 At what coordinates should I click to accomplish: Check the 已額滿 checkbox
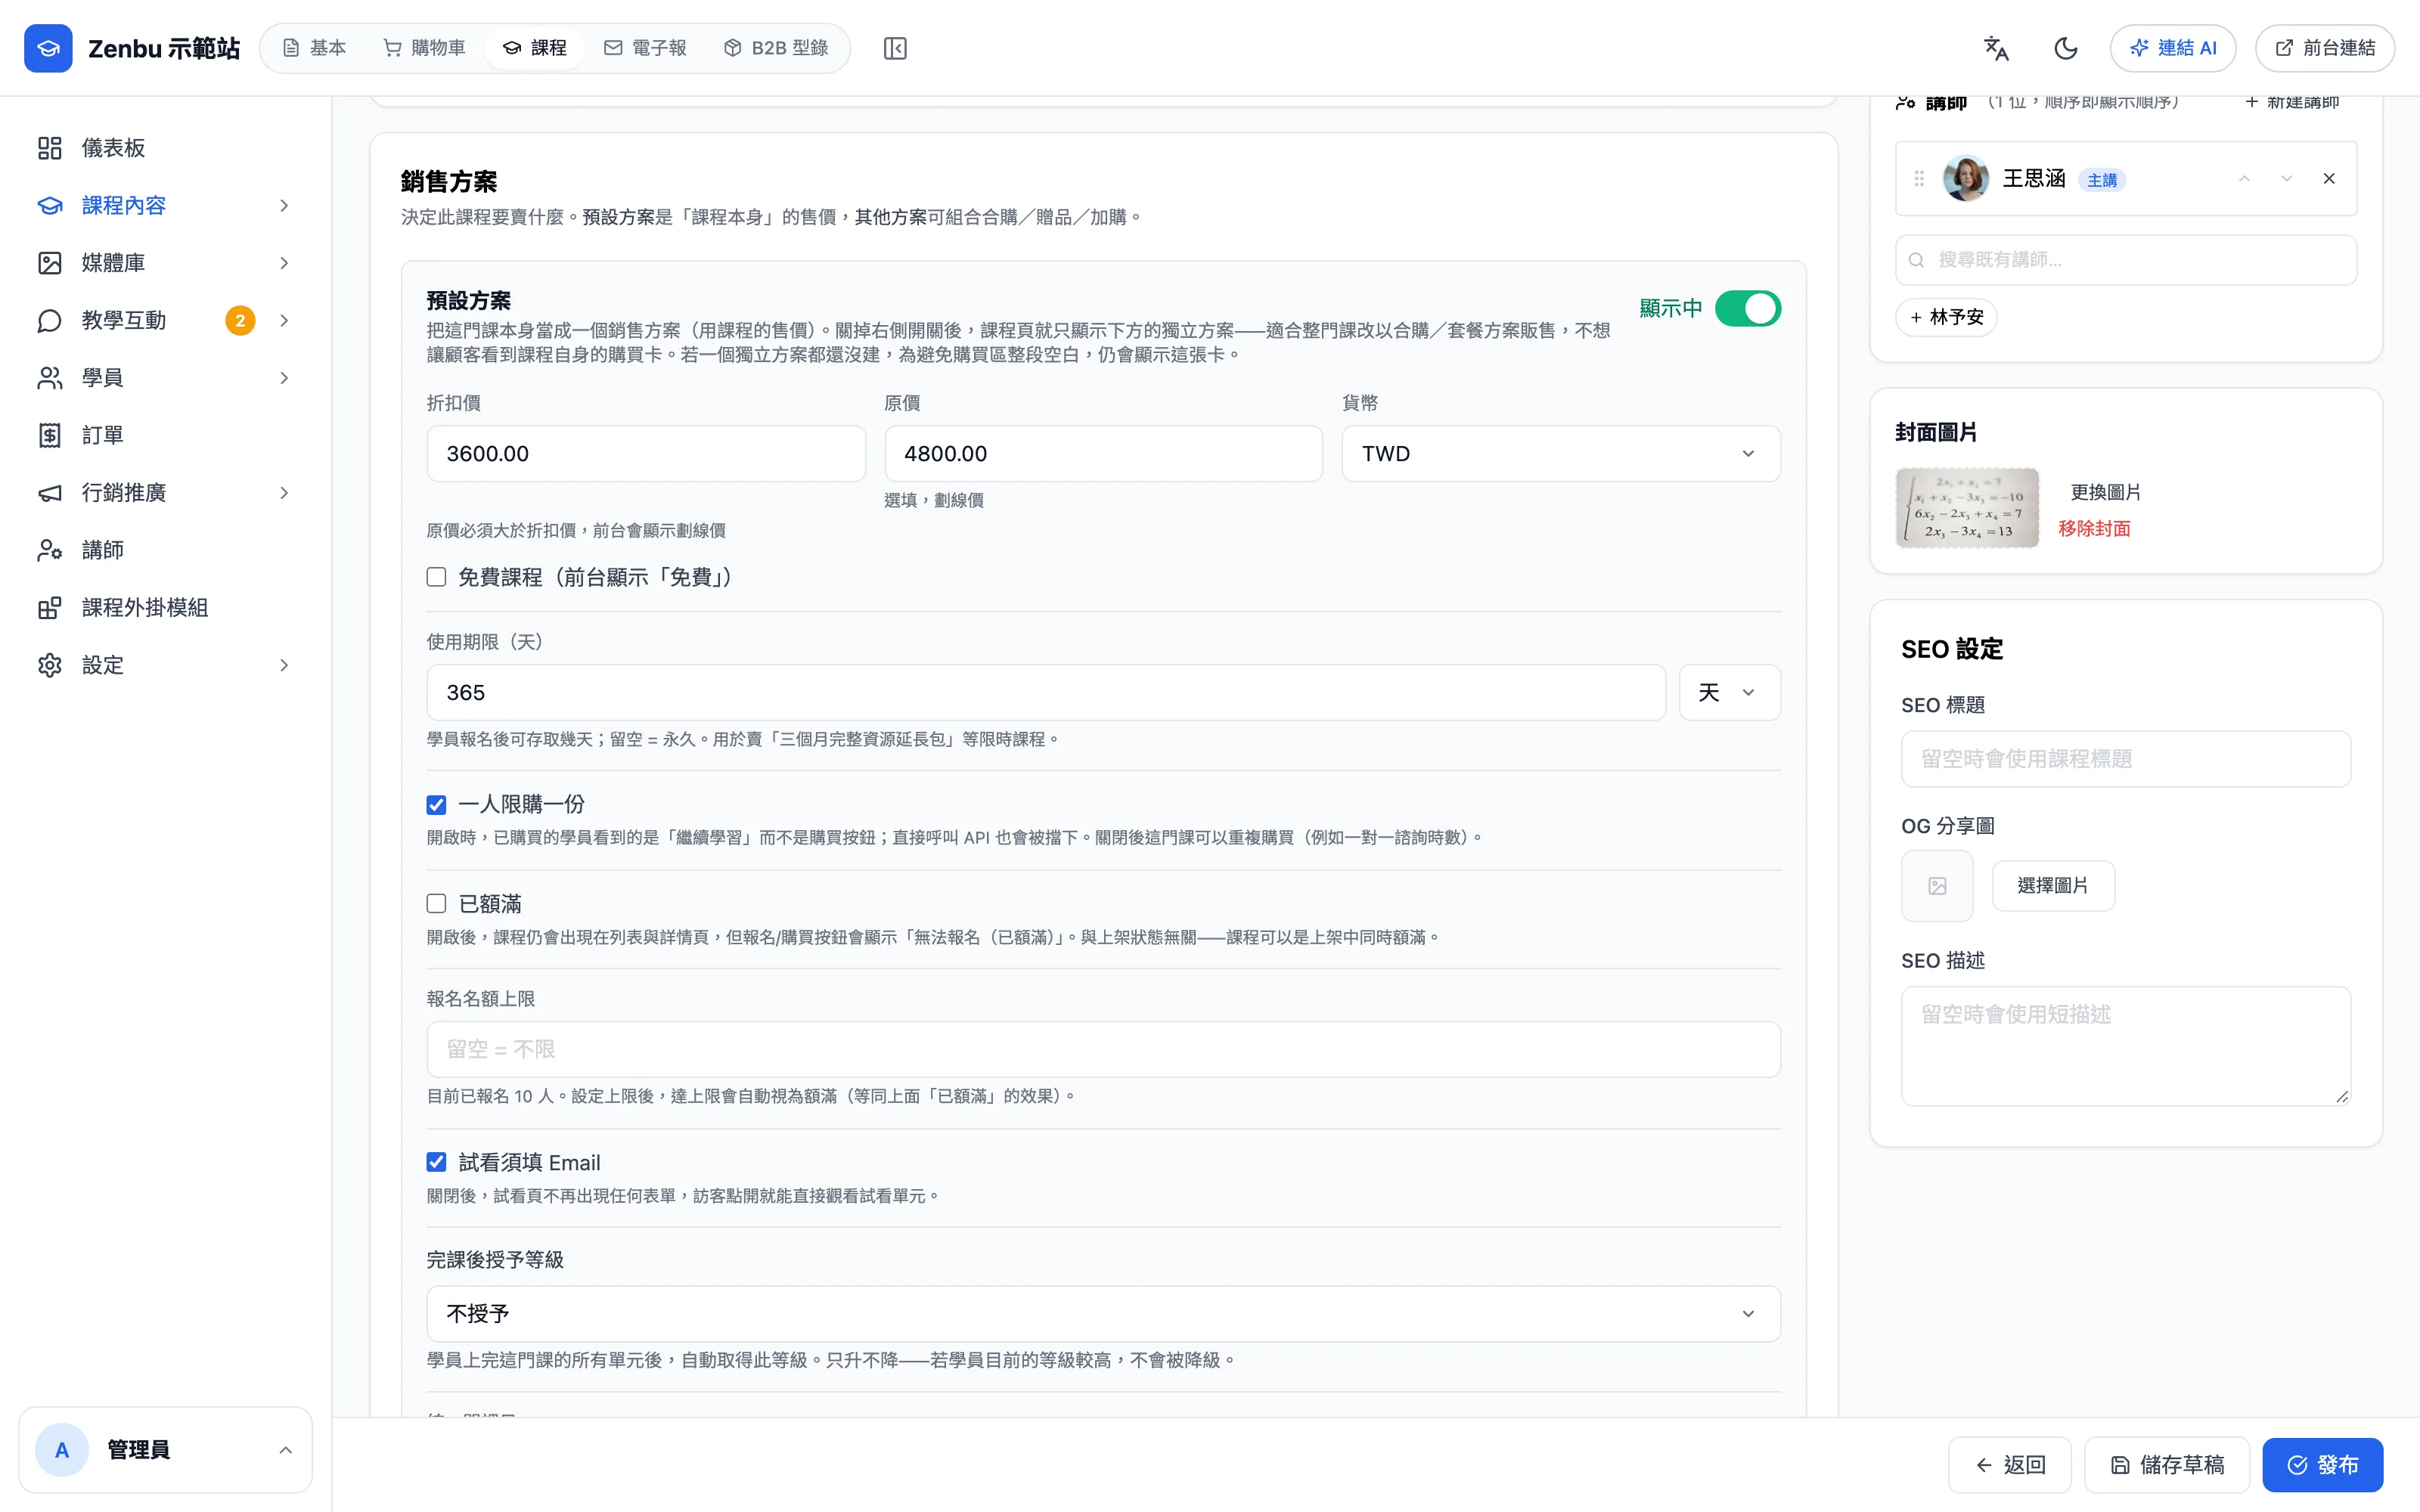pos(436,904)
